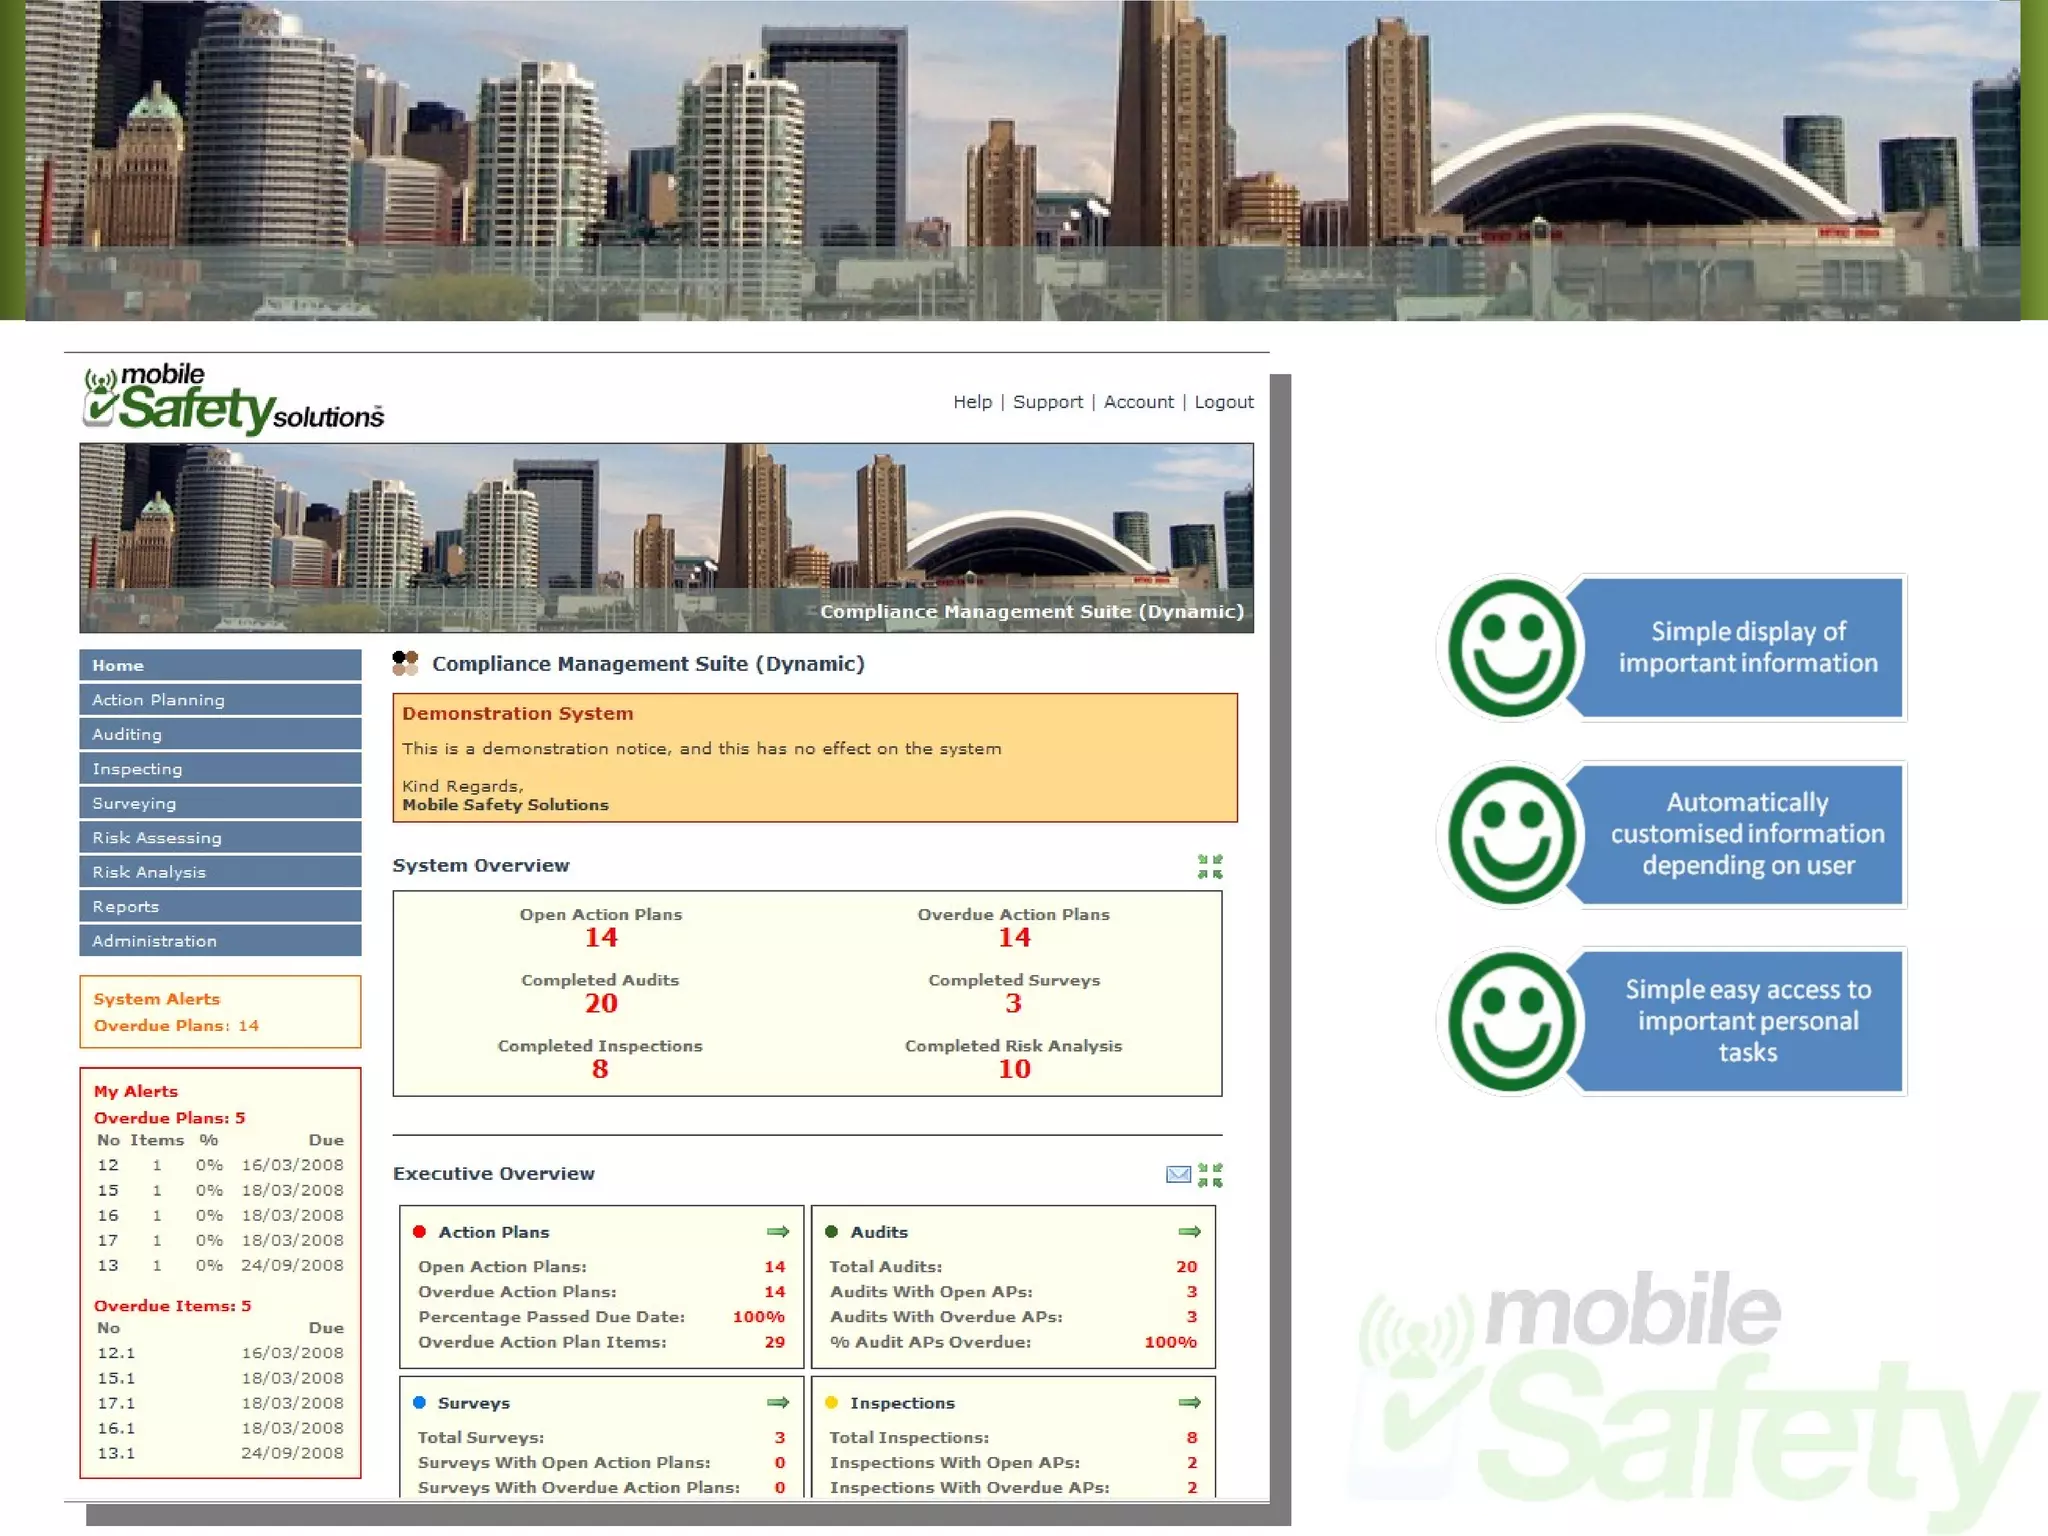Click the envelope icon in Executive Overview
Image resolution: width=2048 pixels, height=1536 pixels.
coord(1178,1175)
